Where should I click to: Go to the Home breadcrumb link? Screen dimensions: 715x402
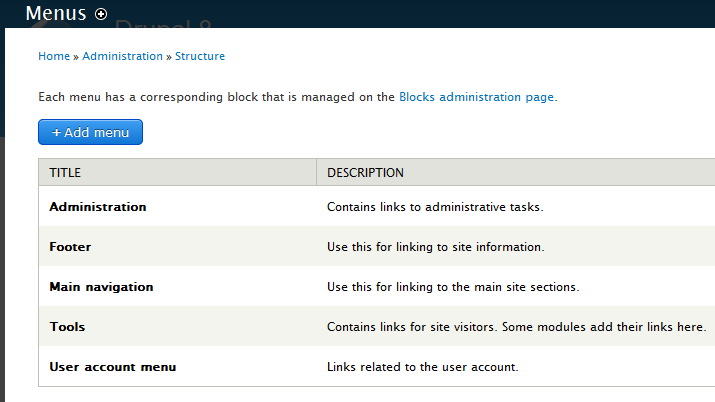(x=54, y=57)
